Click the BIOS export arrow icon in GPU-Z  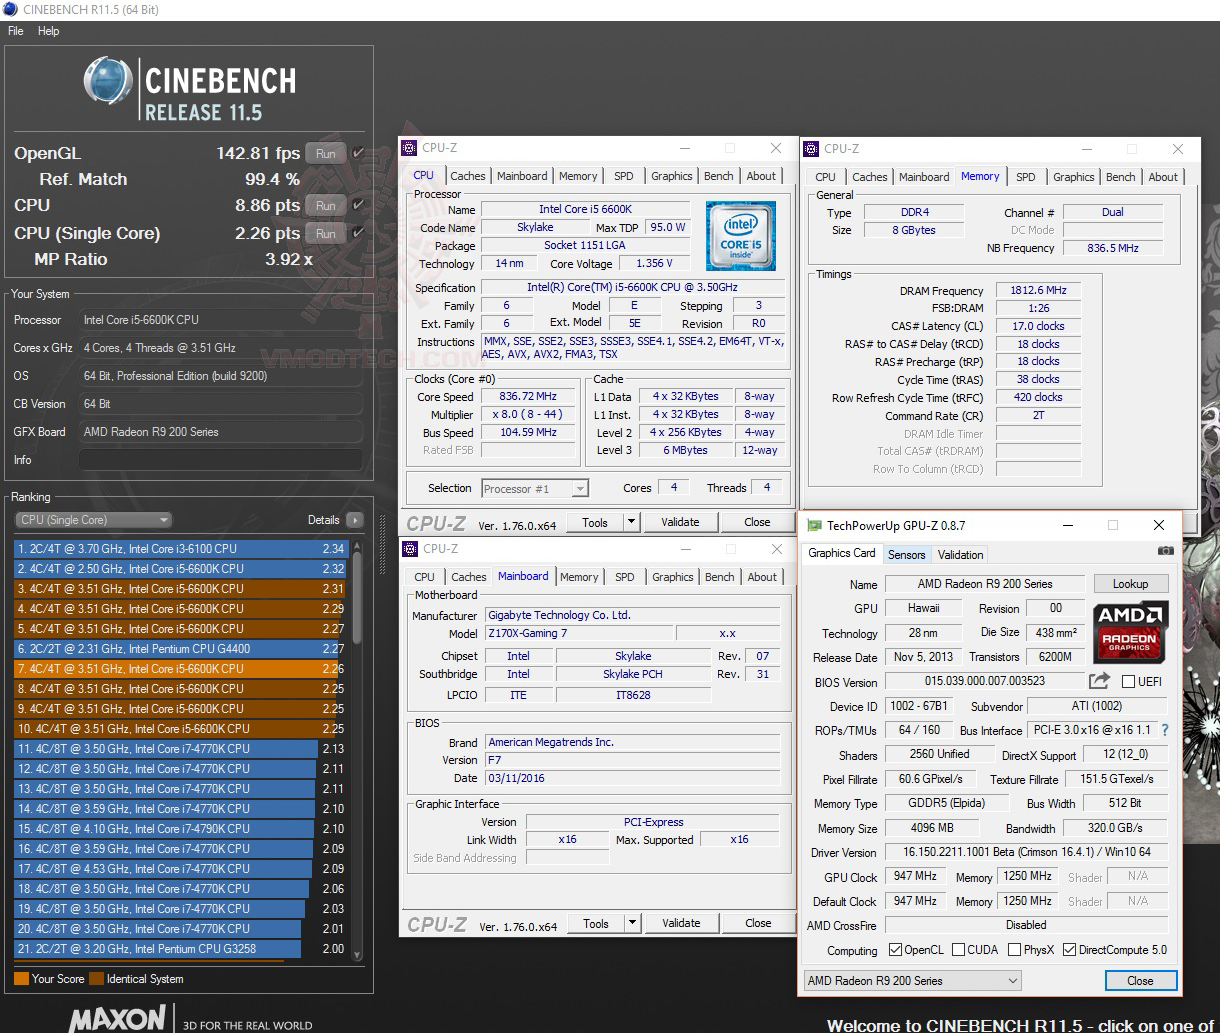1099,681
